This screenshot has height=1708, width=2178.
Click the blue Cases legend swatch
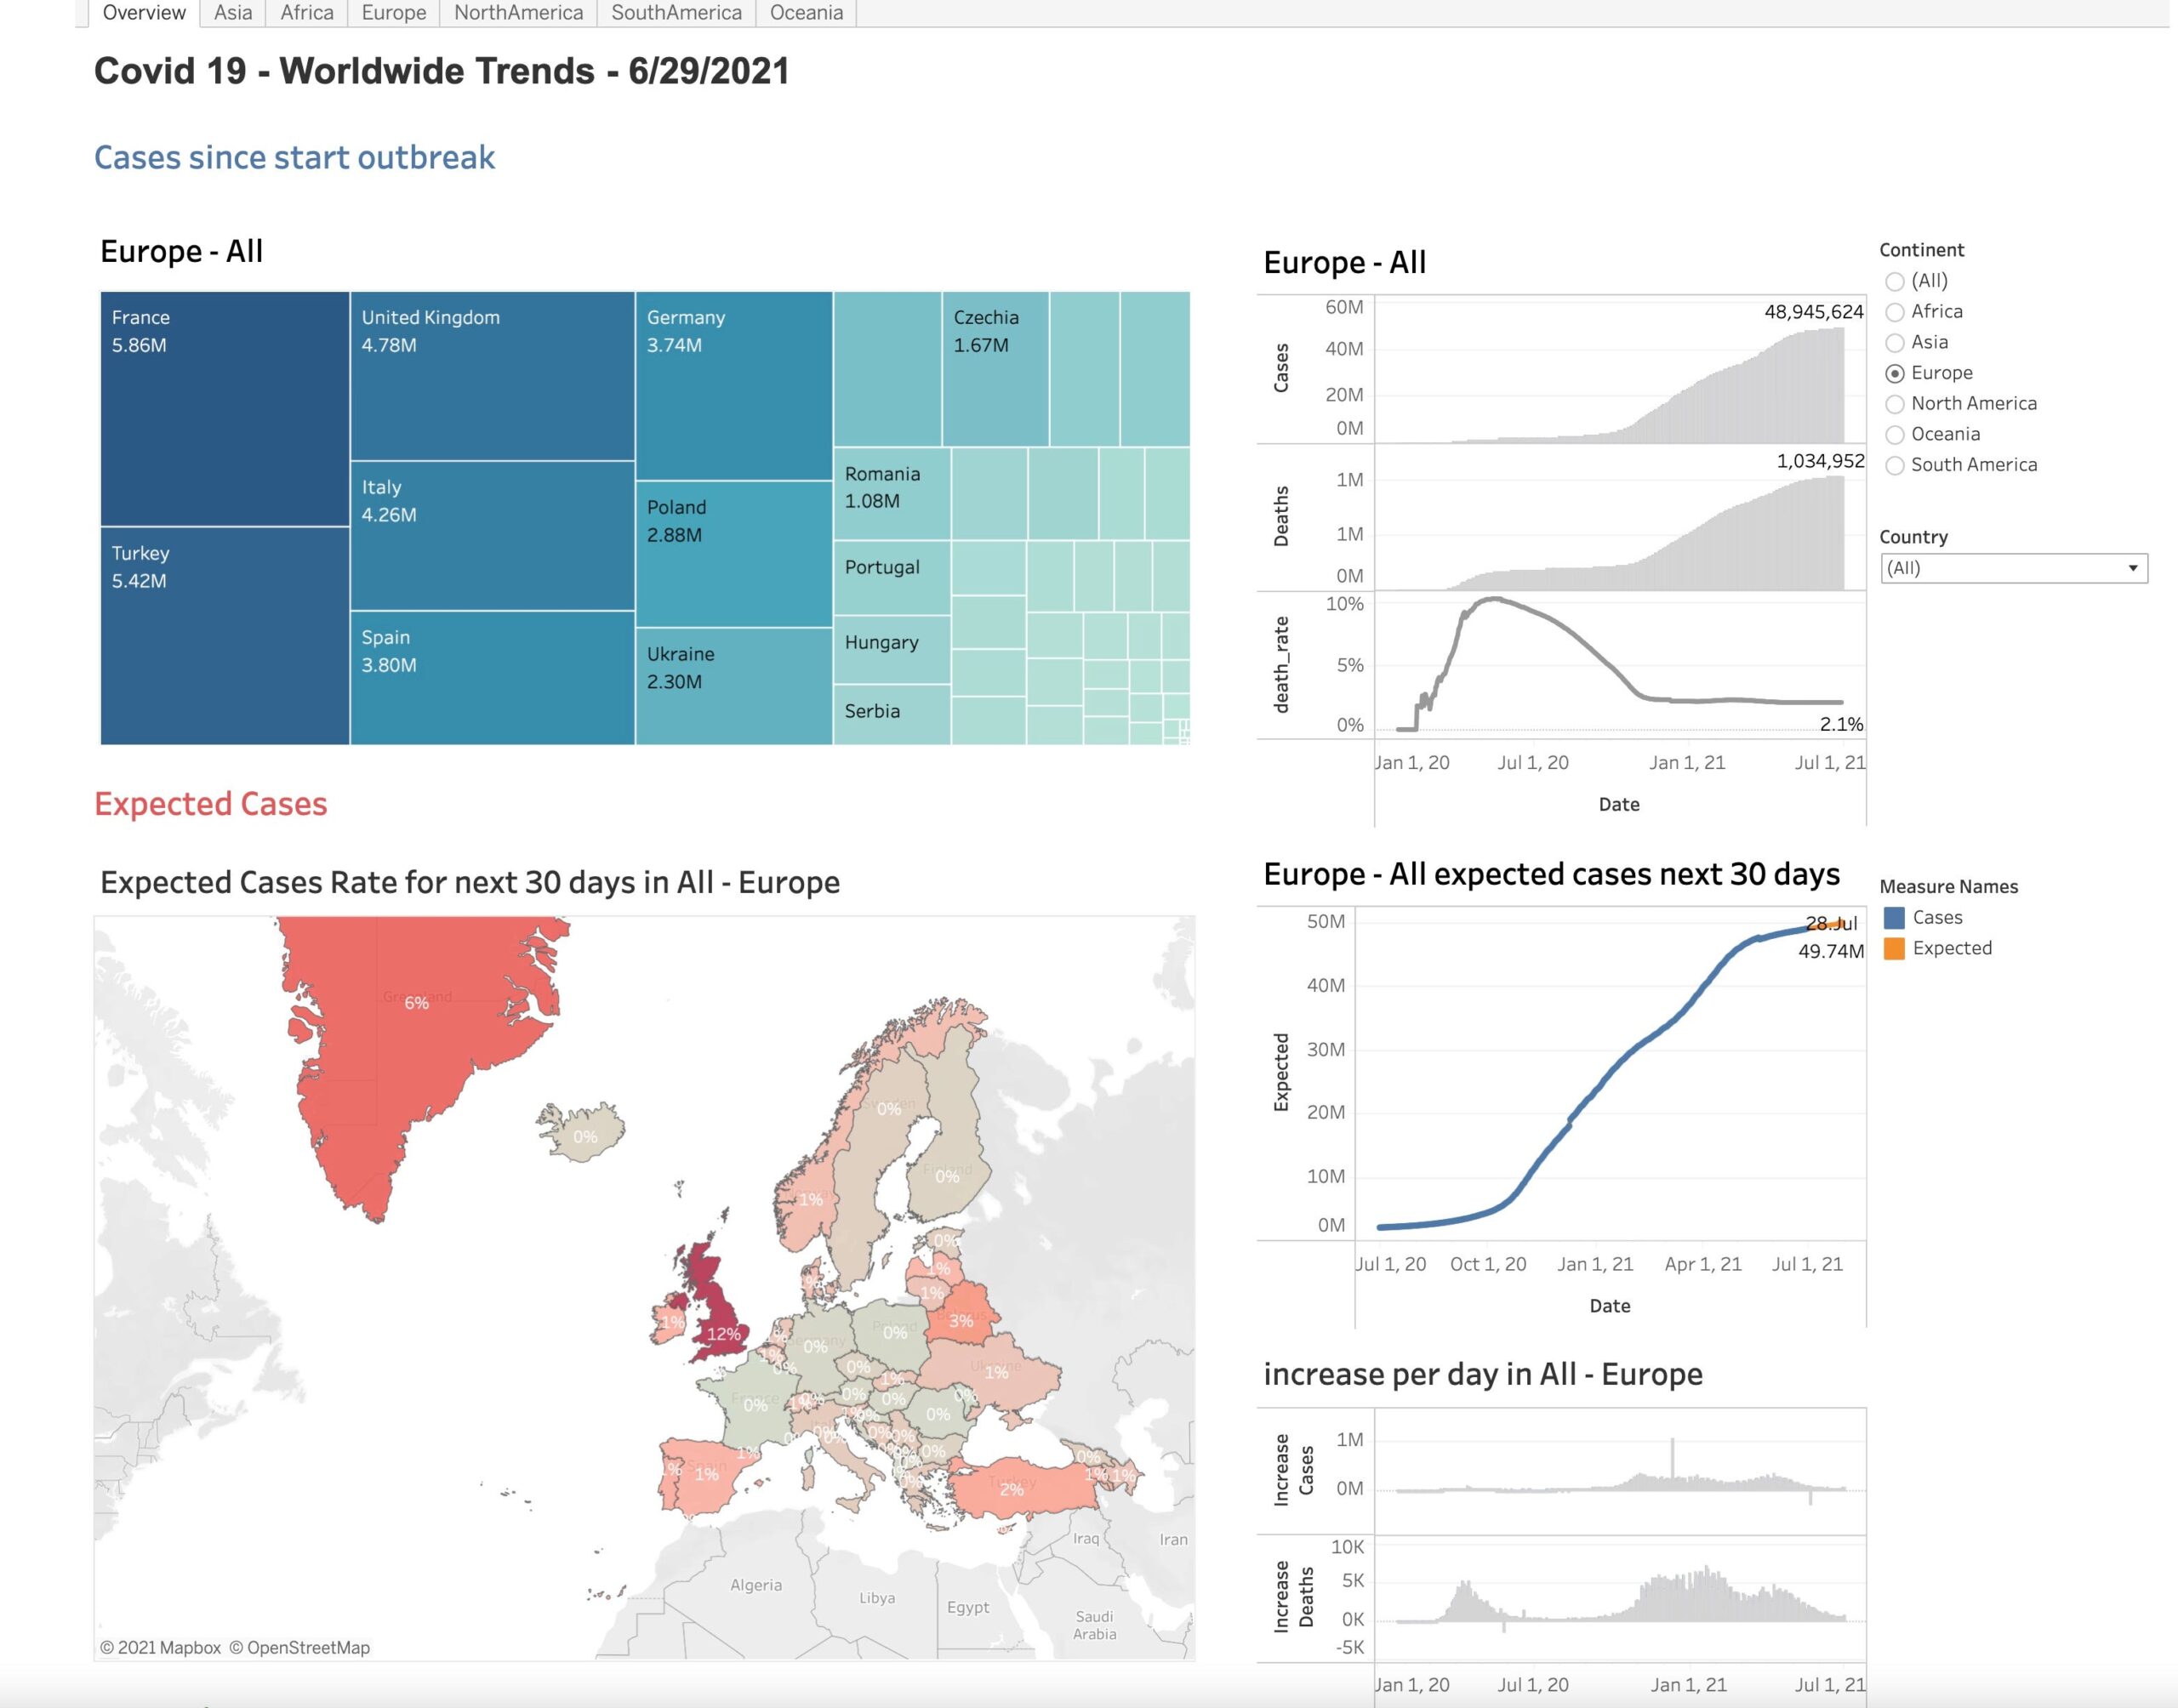(1893, 918)
